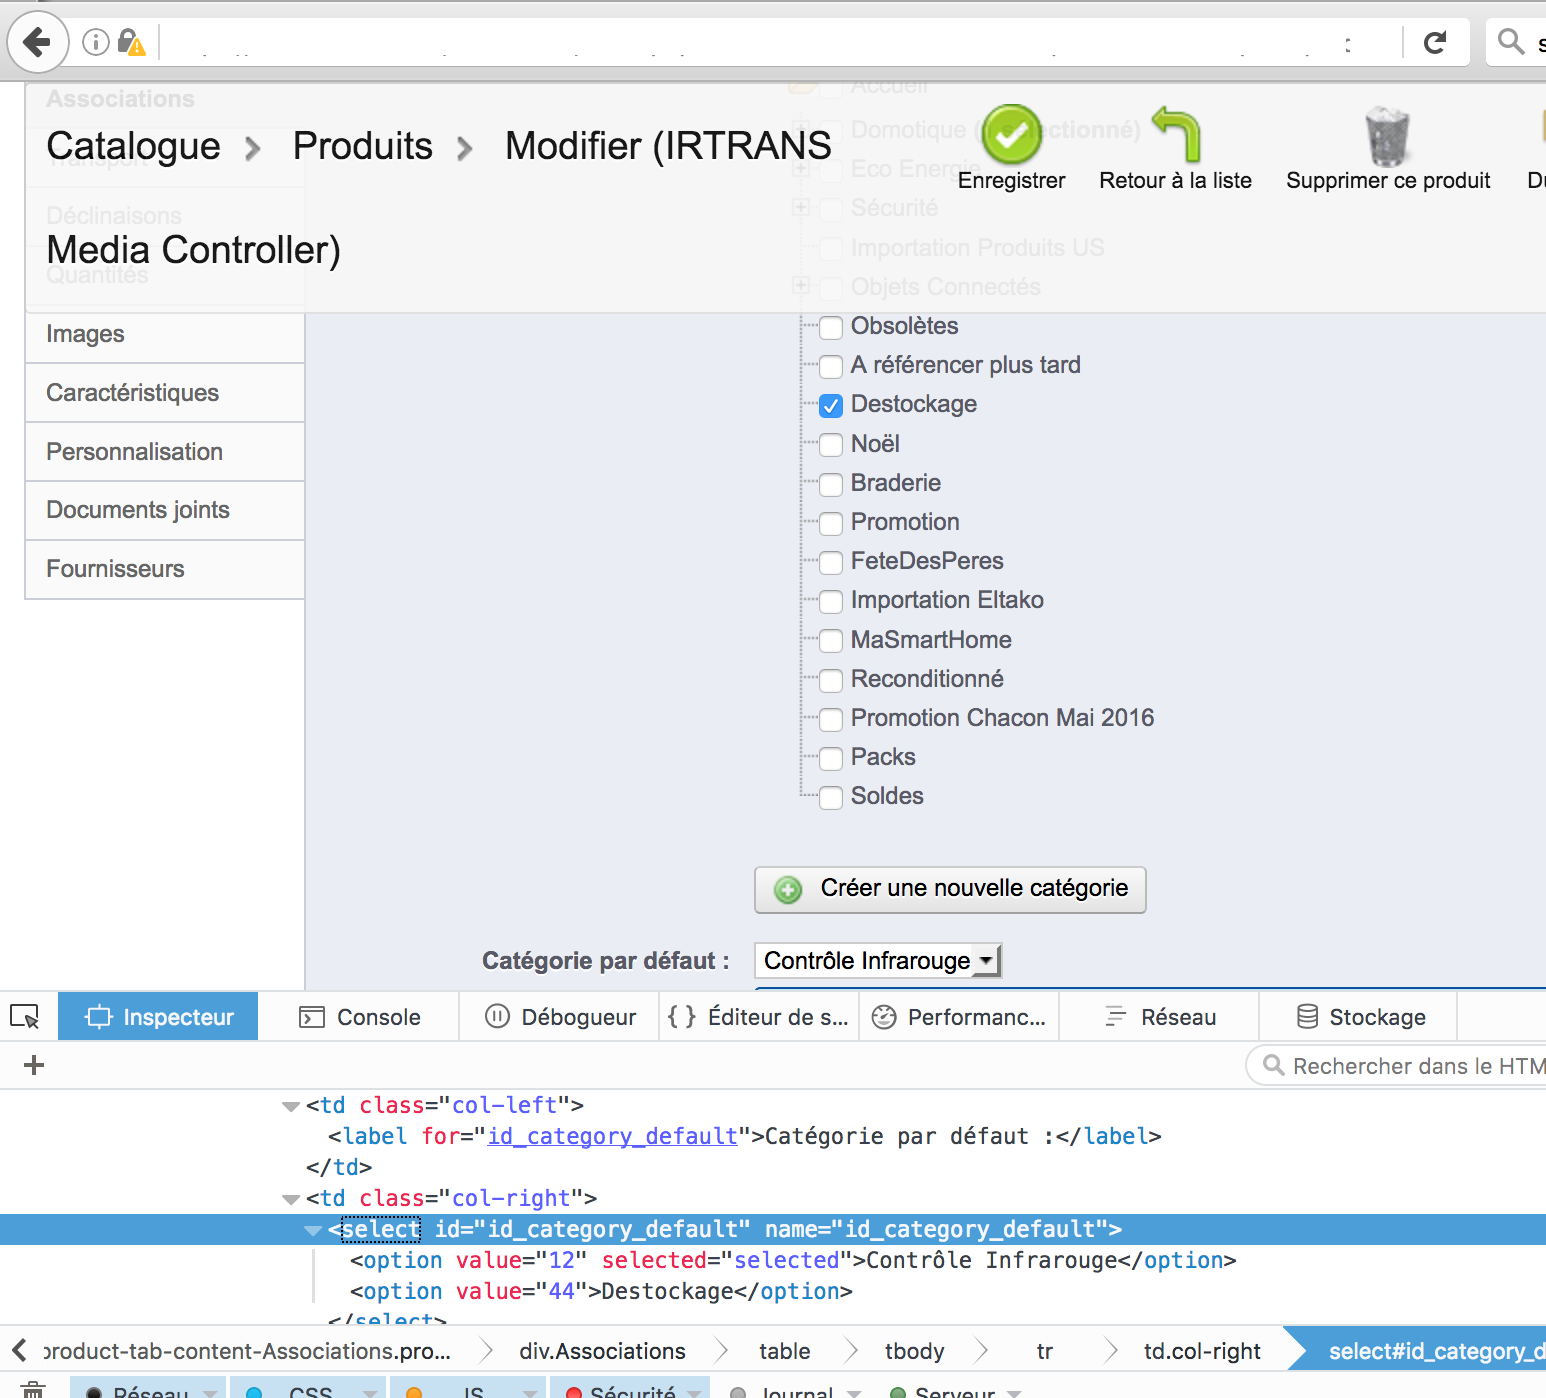Collapse the td col-right node triangle
Screen dimensions: 1546x1398
click(291, 1199)
